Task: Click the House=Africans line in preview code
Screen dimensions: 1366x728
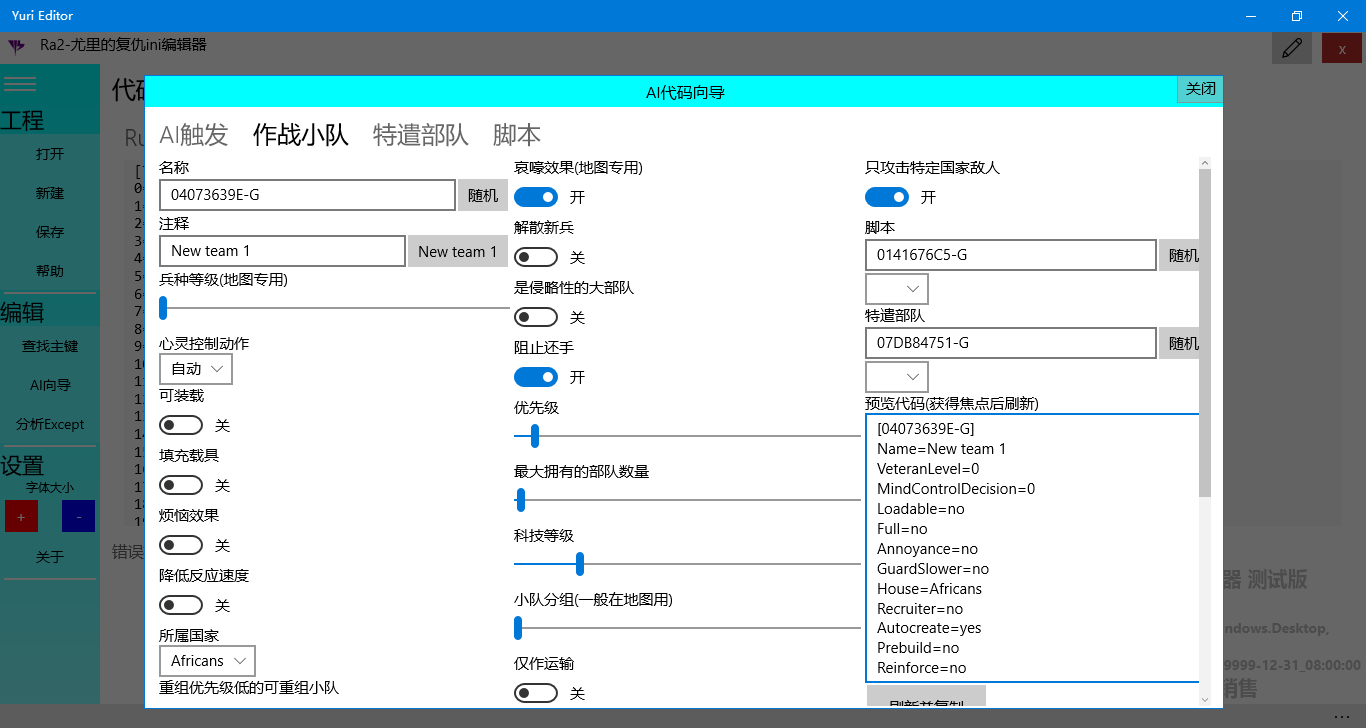Action: pyautogui.click(x=929, y=589)
